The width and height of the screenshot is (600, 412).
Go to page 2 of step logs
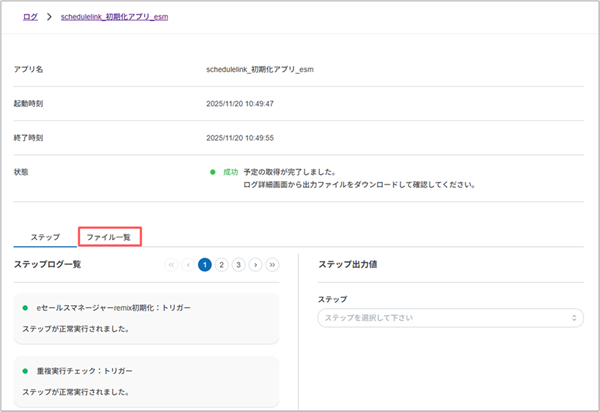coord(222,265)
